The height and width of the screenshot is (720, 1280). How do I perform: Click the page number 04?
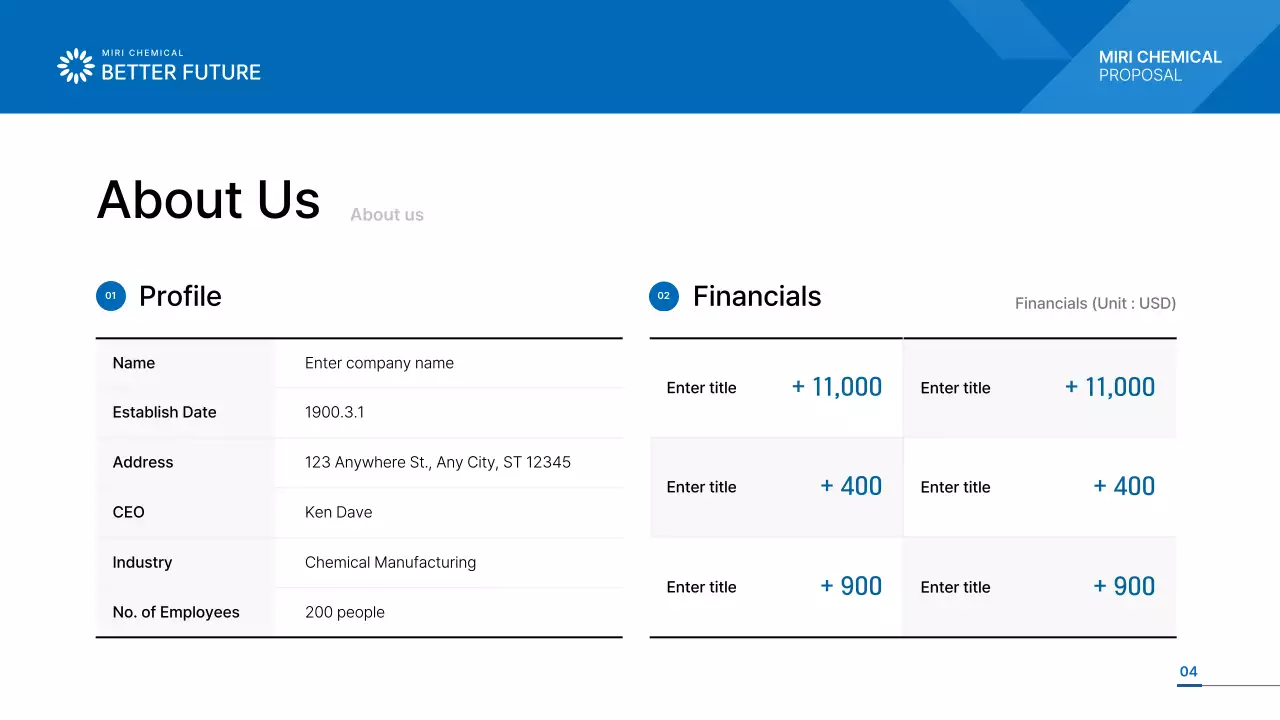pyautogui.click(x=1188, y=672)
